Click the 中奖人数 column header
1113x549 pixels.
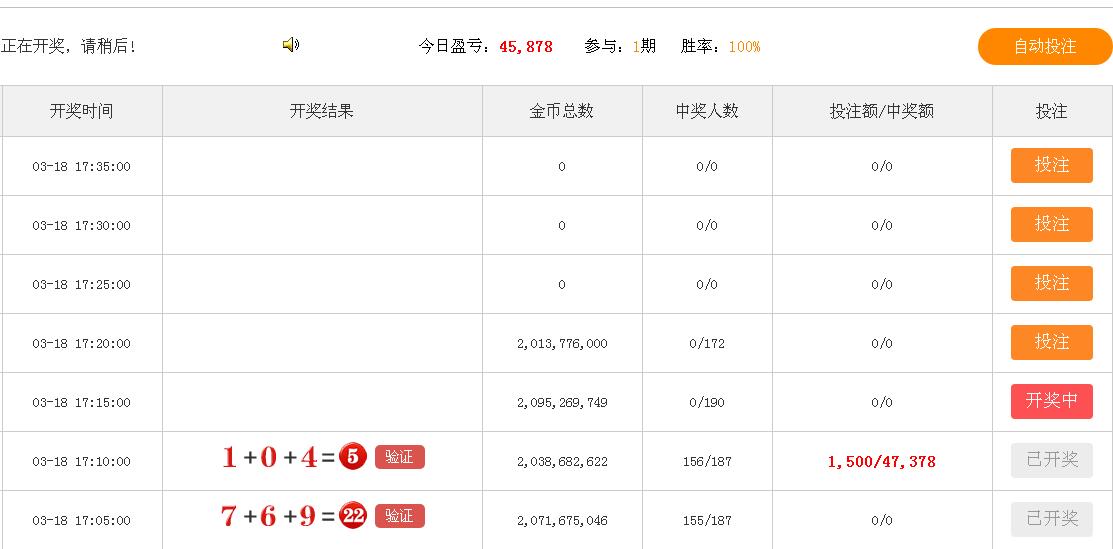(x=707, y=111)
